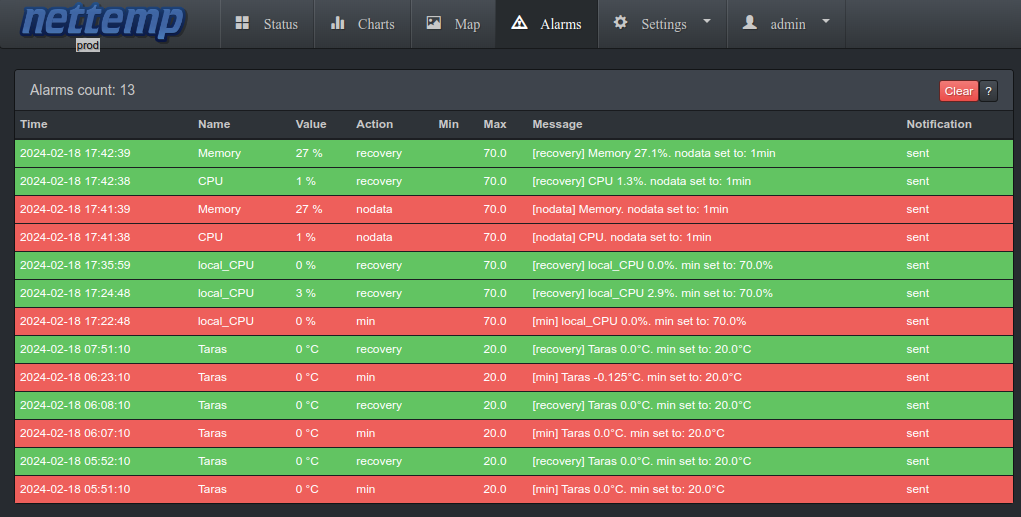Click the Status grid icon
This screenshot has height=517, width=1021.
(242, 23)
